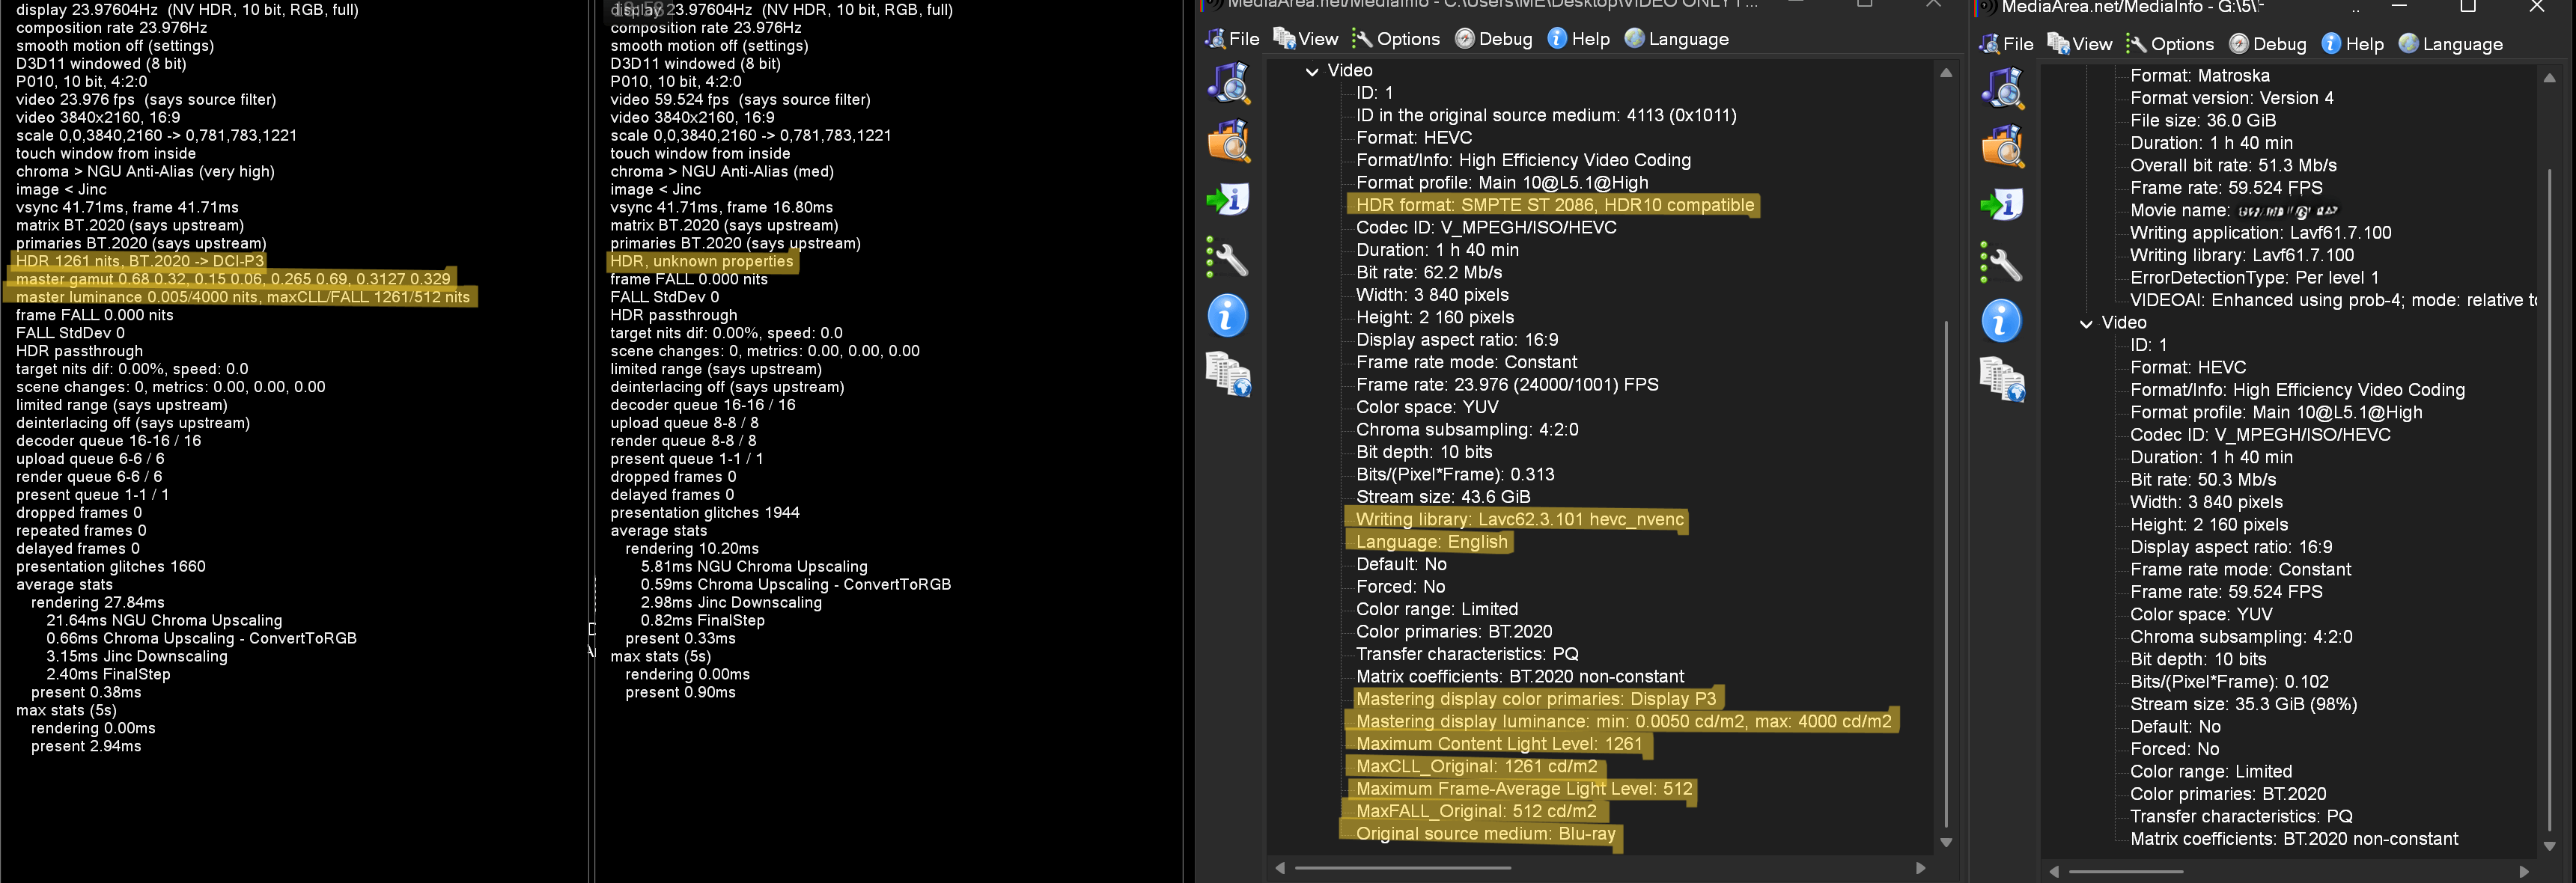
Task: Click 'presentation glitches 1944' OSD text
Action: [x=705, y=512]
